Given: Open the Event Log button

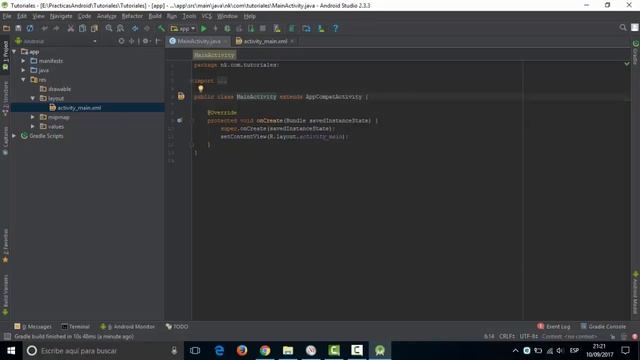Looking at the screenshot, I should coord(553,327).
